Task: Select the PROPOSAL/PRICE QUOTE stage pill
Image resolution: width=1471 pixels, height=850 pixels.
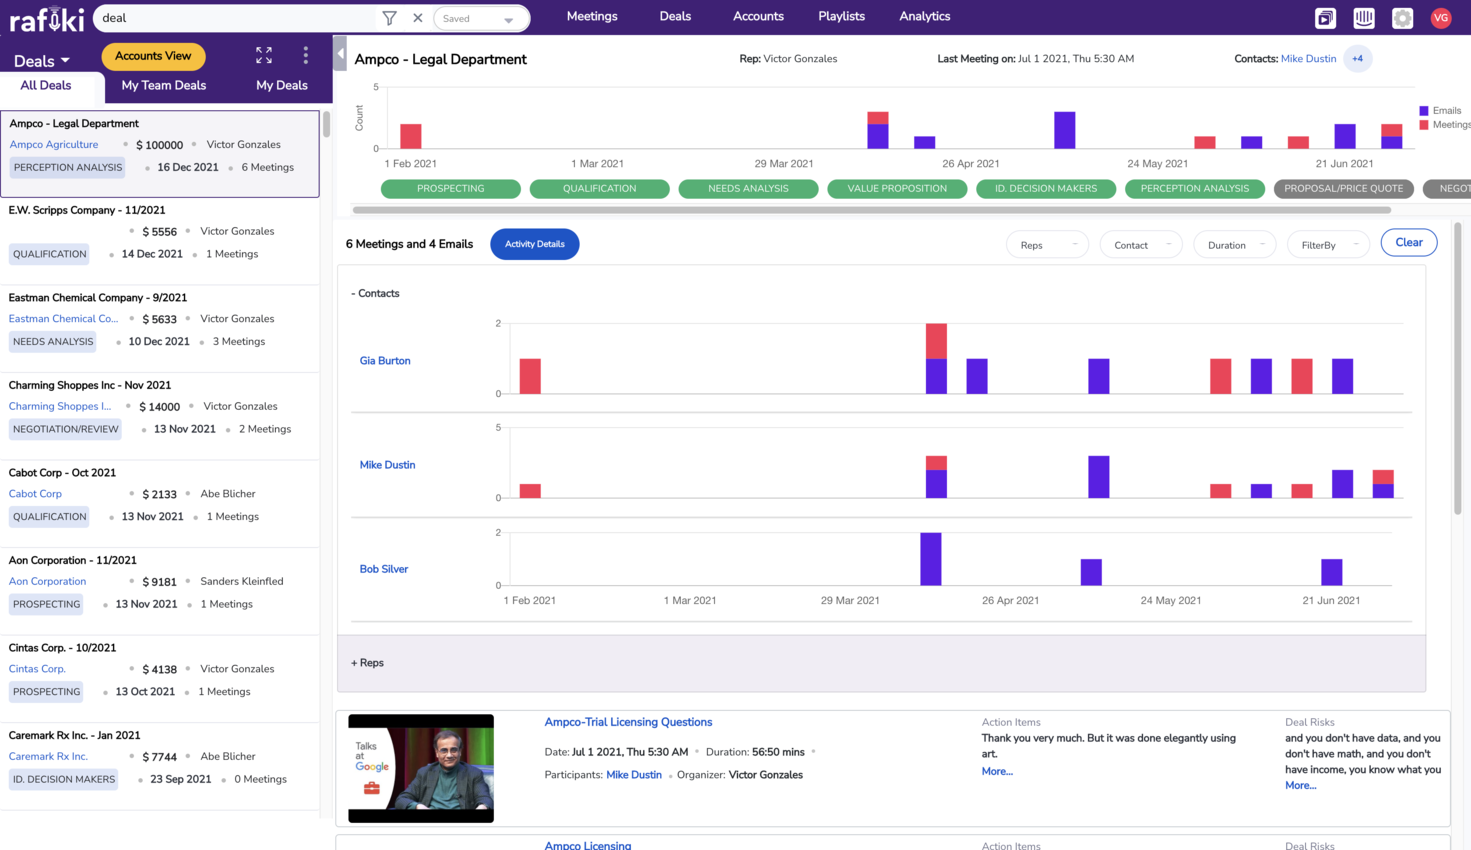Action: click(1344, 189)
